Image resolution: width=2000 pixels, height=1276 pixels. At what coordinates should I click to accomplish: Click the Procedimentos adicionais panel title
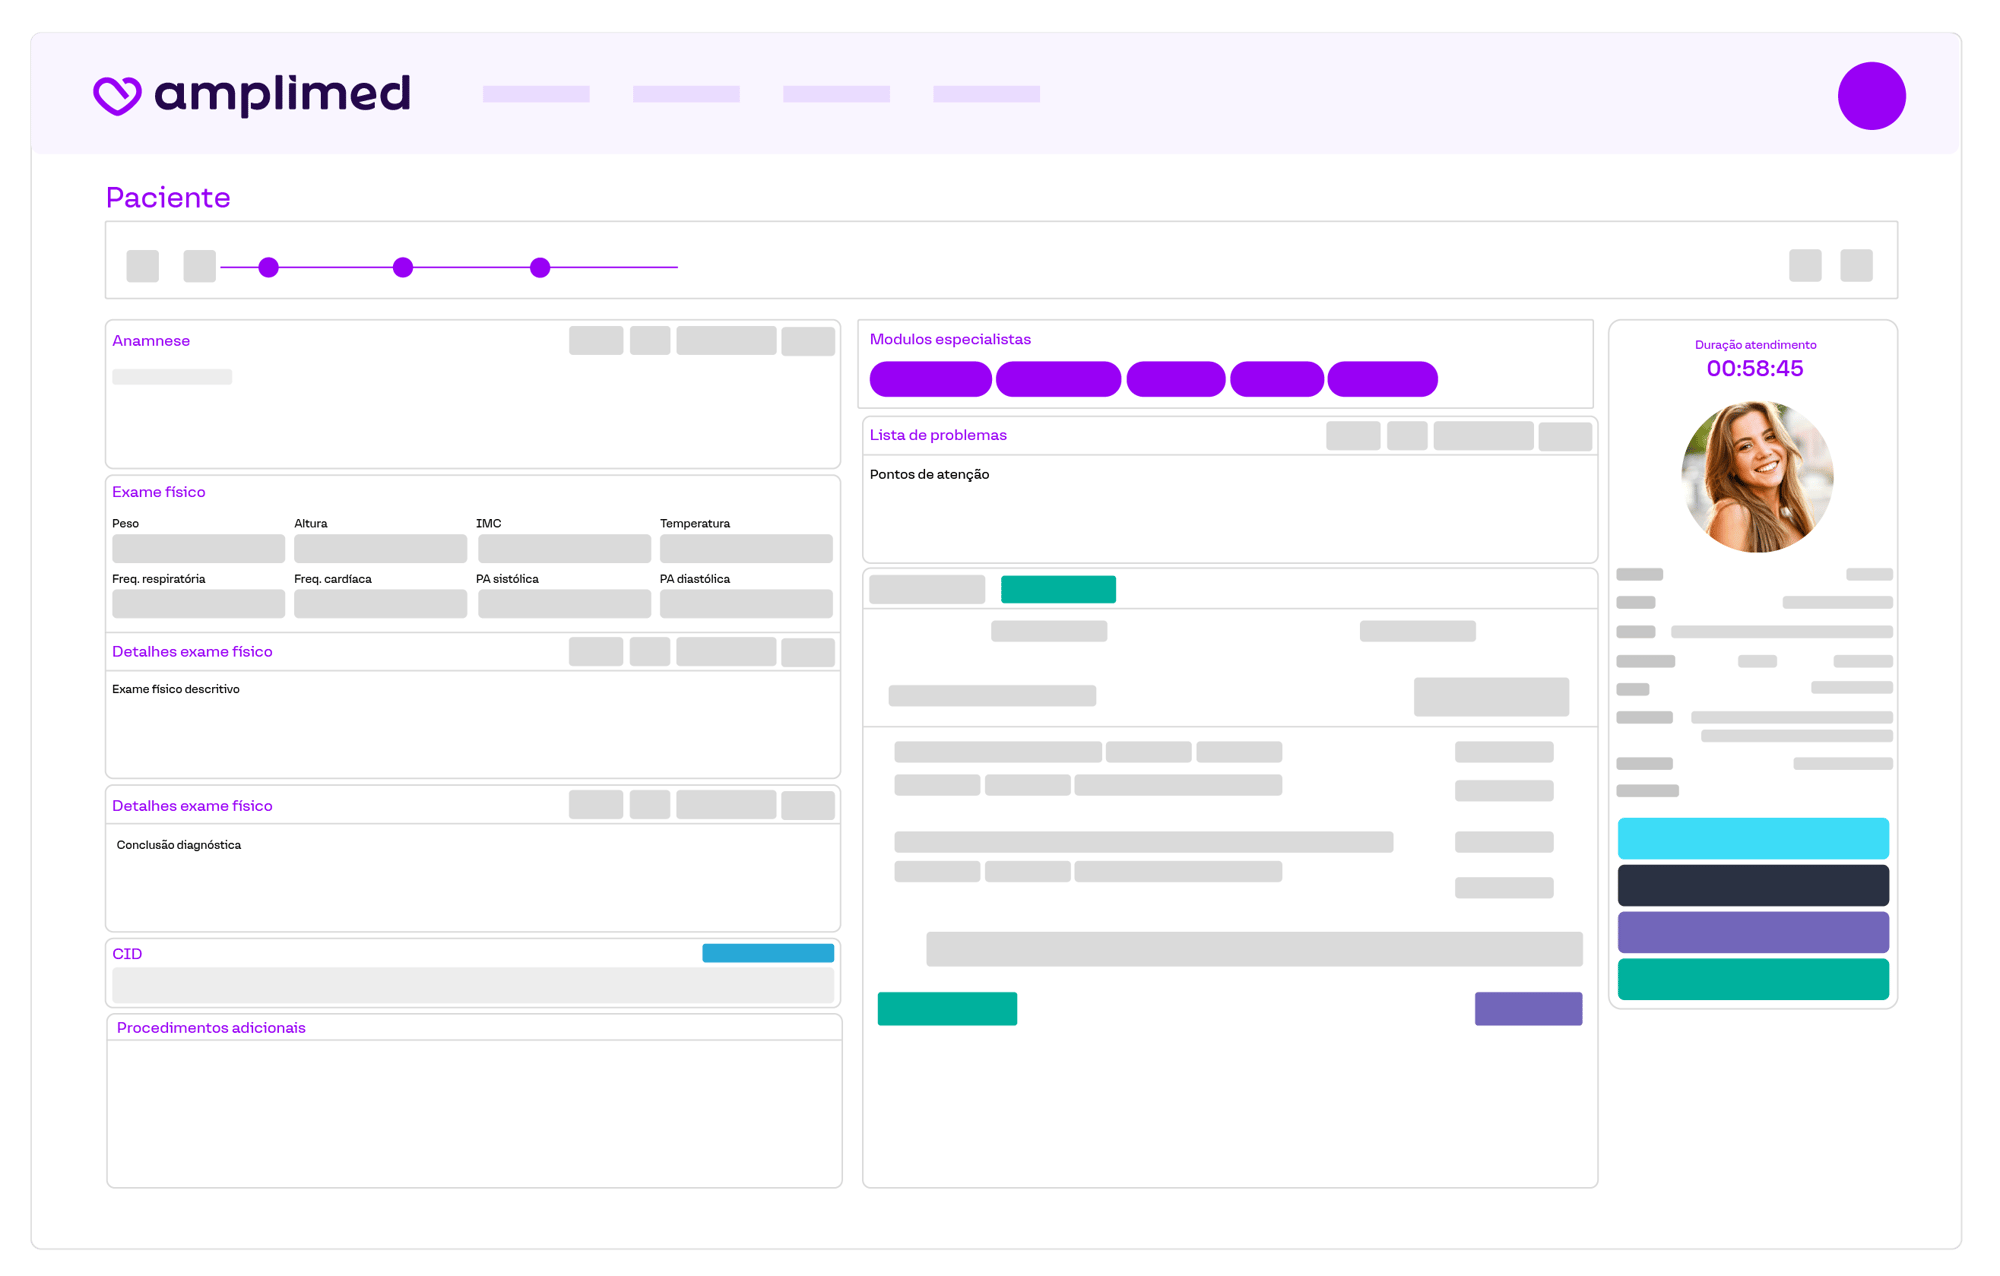tap(211, 1028)
